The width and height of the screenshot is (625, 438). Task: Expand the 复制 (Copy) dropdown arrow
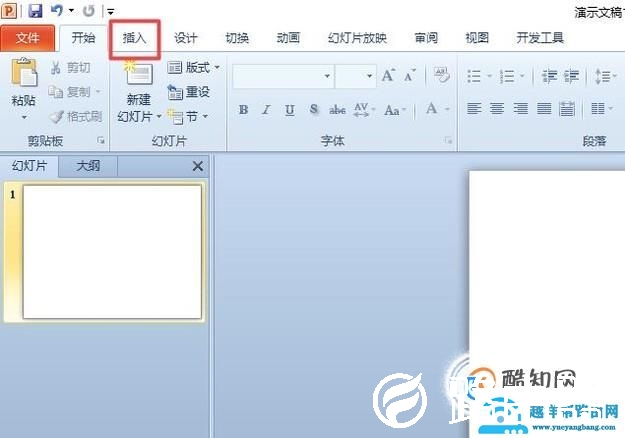[97, 92]
